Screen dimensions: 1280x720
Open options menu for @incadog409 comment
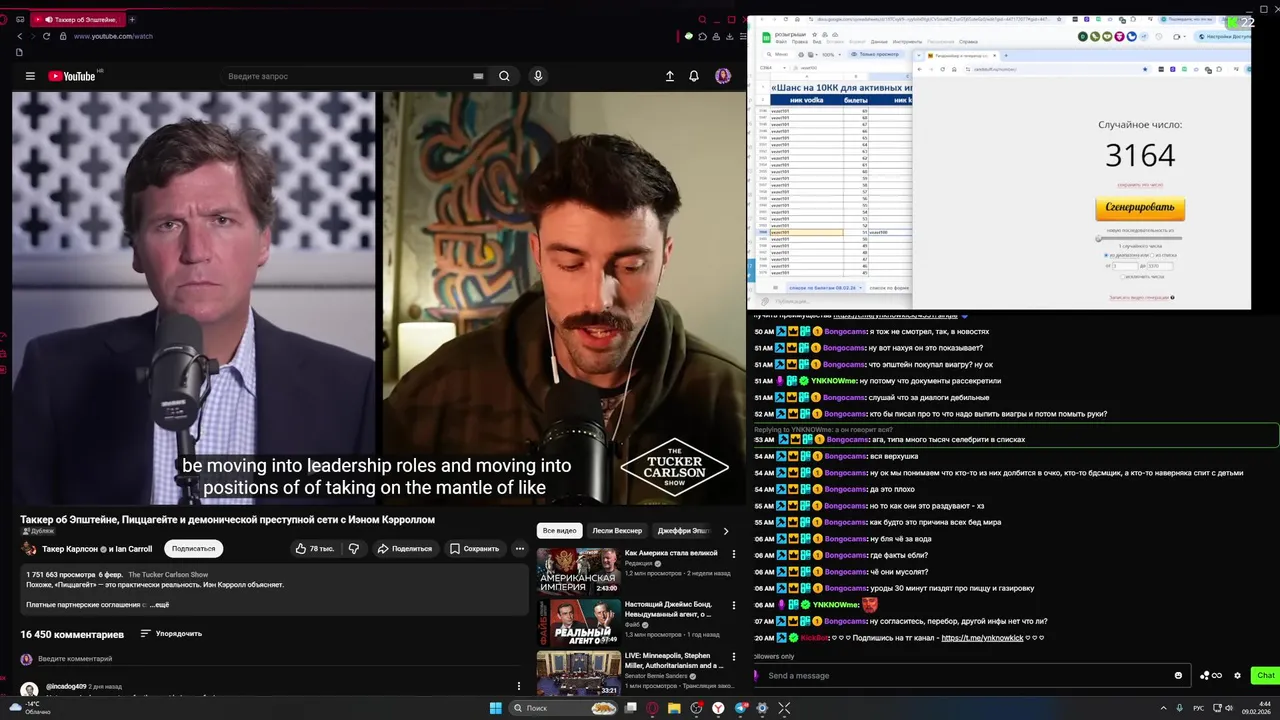coord(518,686)
